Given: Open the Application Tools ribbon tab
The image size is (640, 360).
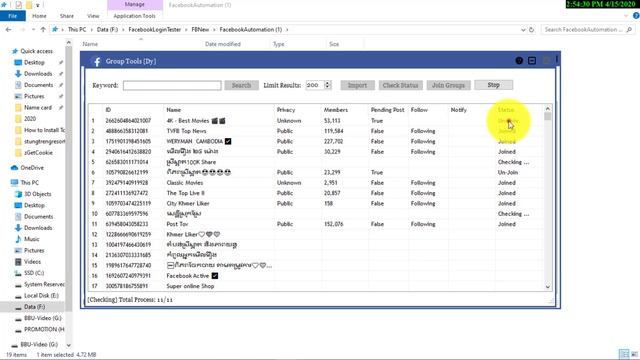Looking at the screenshot, I should click(x=134, y=16).
